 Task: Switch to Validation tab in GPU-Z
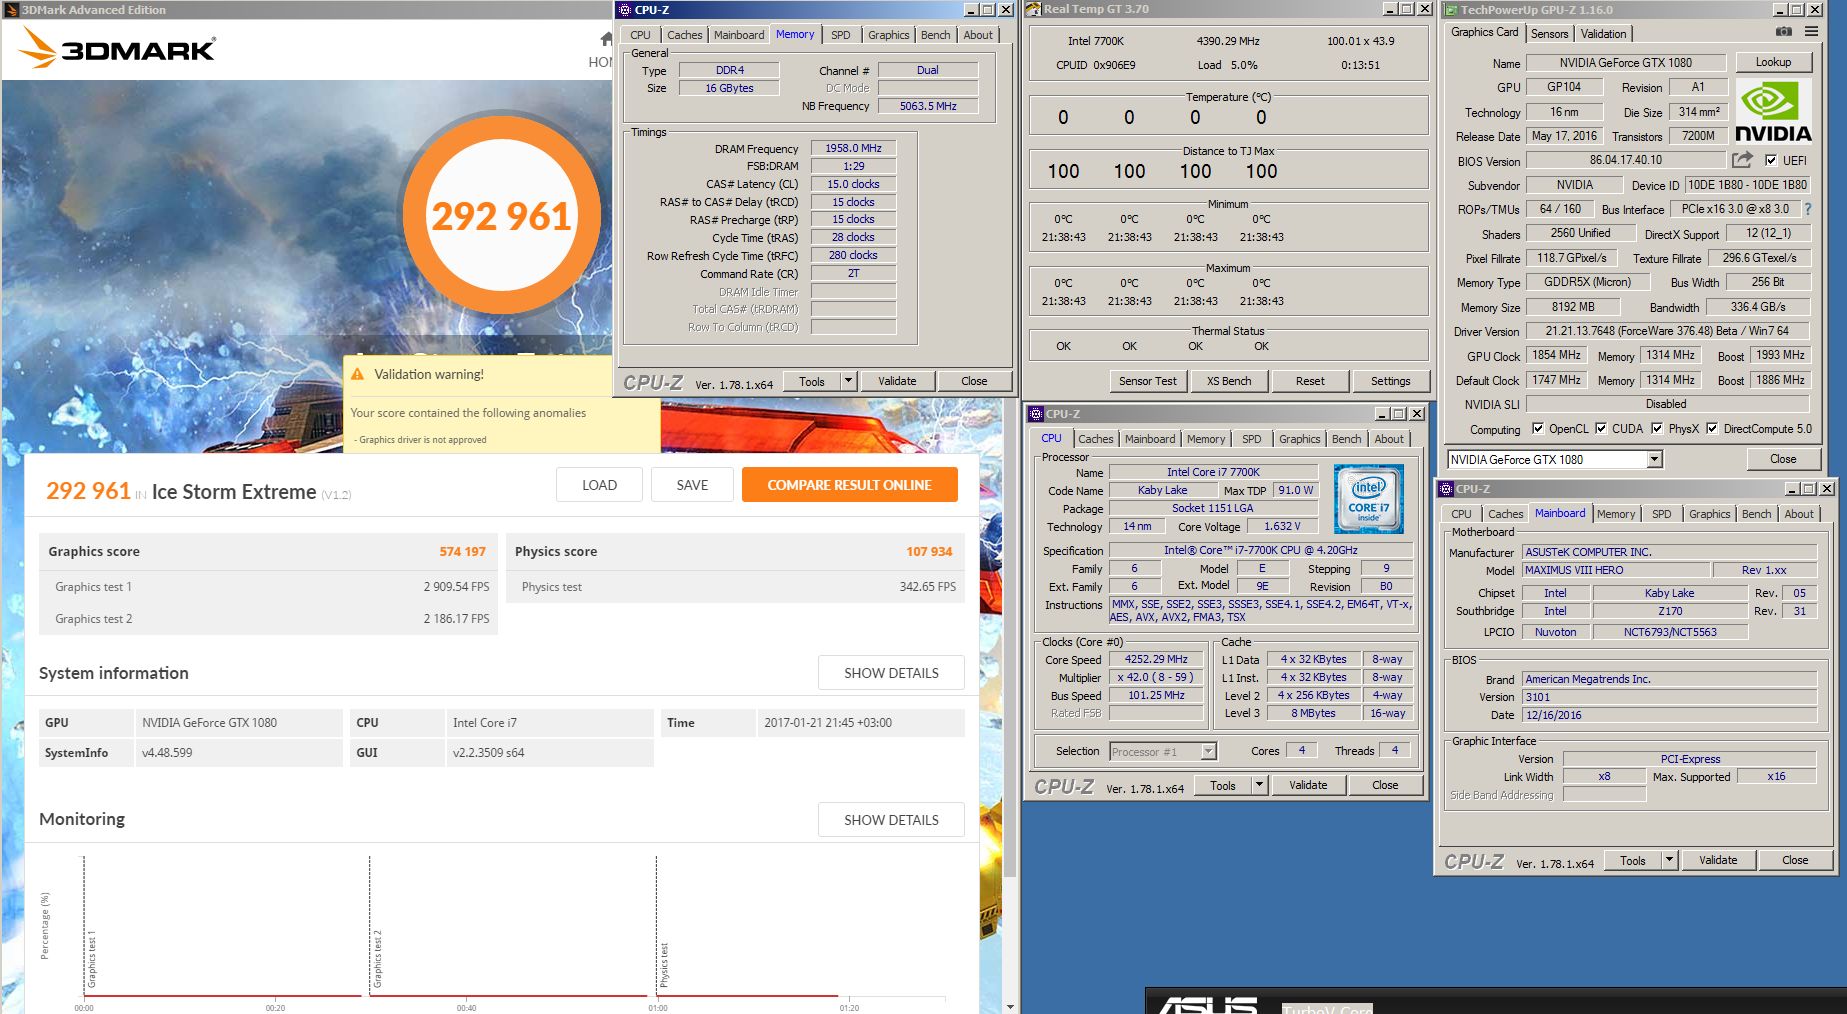(1603, 34)
